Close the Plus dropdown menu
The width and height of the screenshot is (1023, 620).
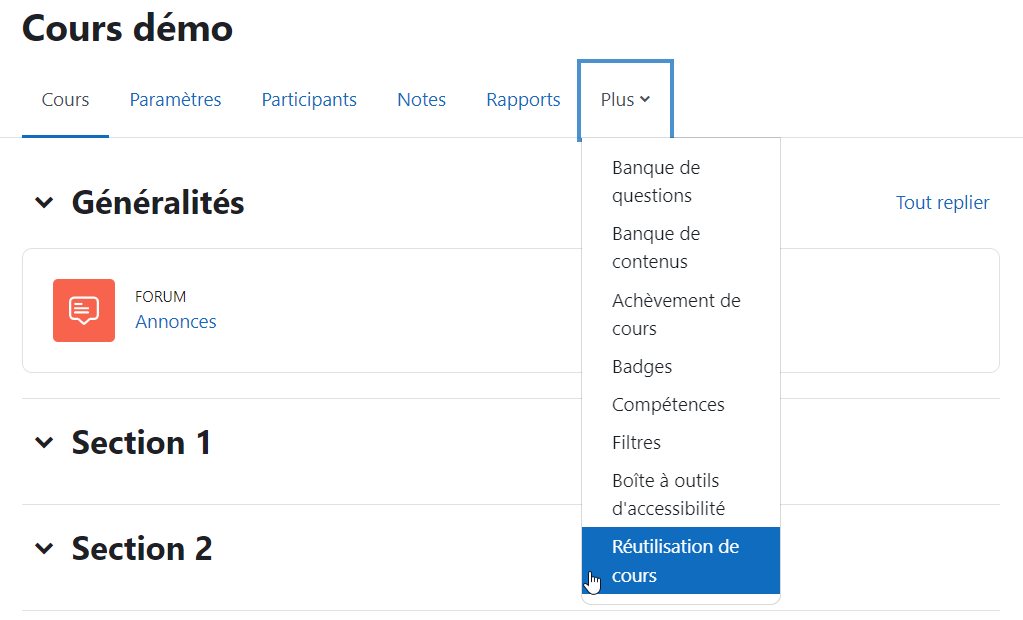(x=625, y=100)
